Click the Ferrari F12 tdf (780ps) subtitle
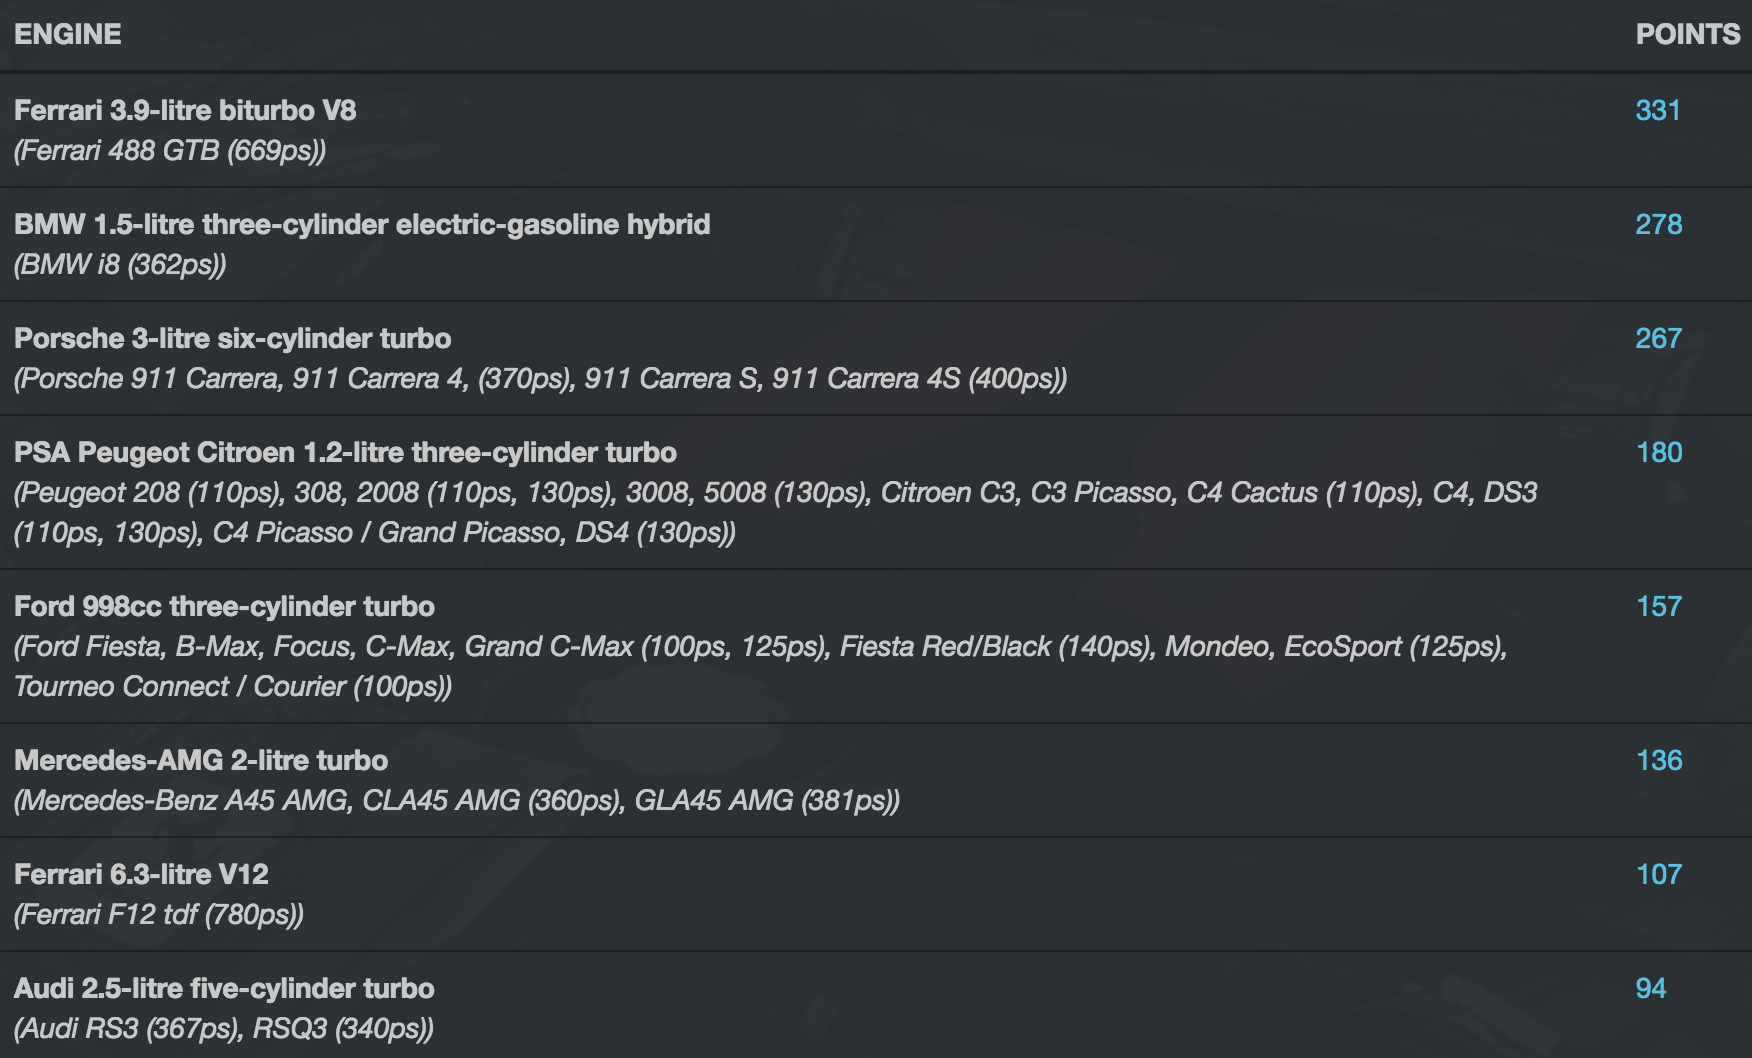This screenshot has width=1752, height=1058. (x=158, y=915)
